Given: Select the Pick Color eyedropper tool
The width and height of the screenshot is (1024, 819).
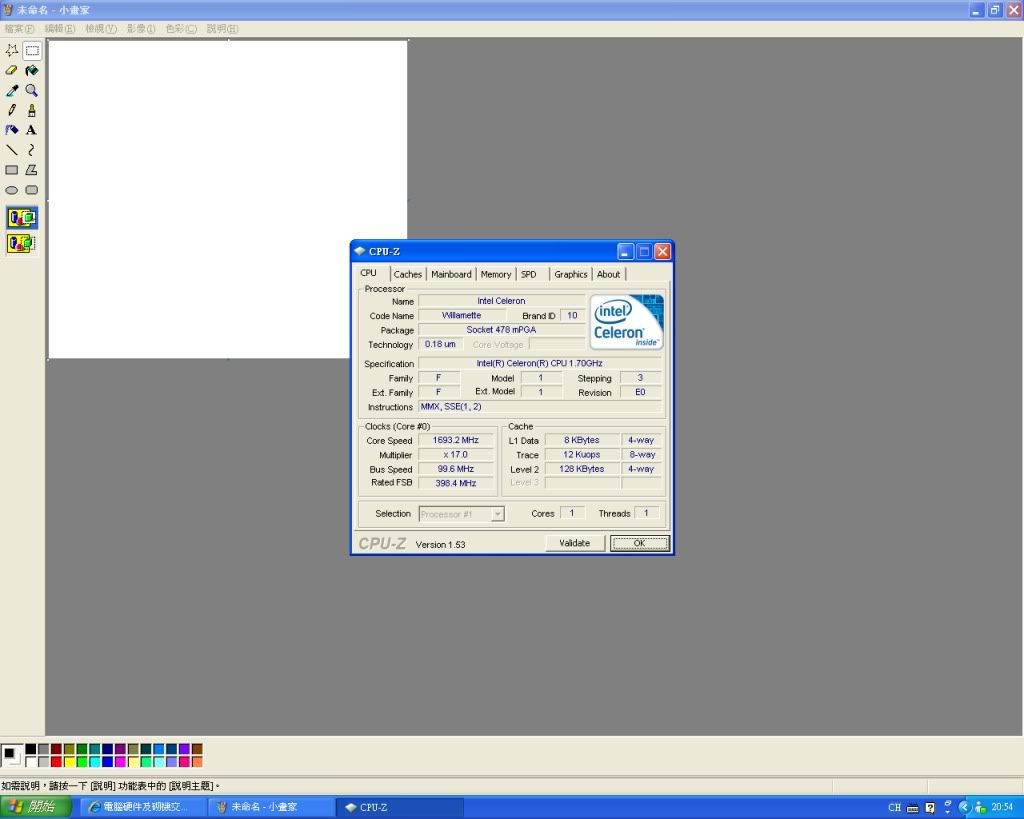Looking at the screenshot, I should [12, 90].
